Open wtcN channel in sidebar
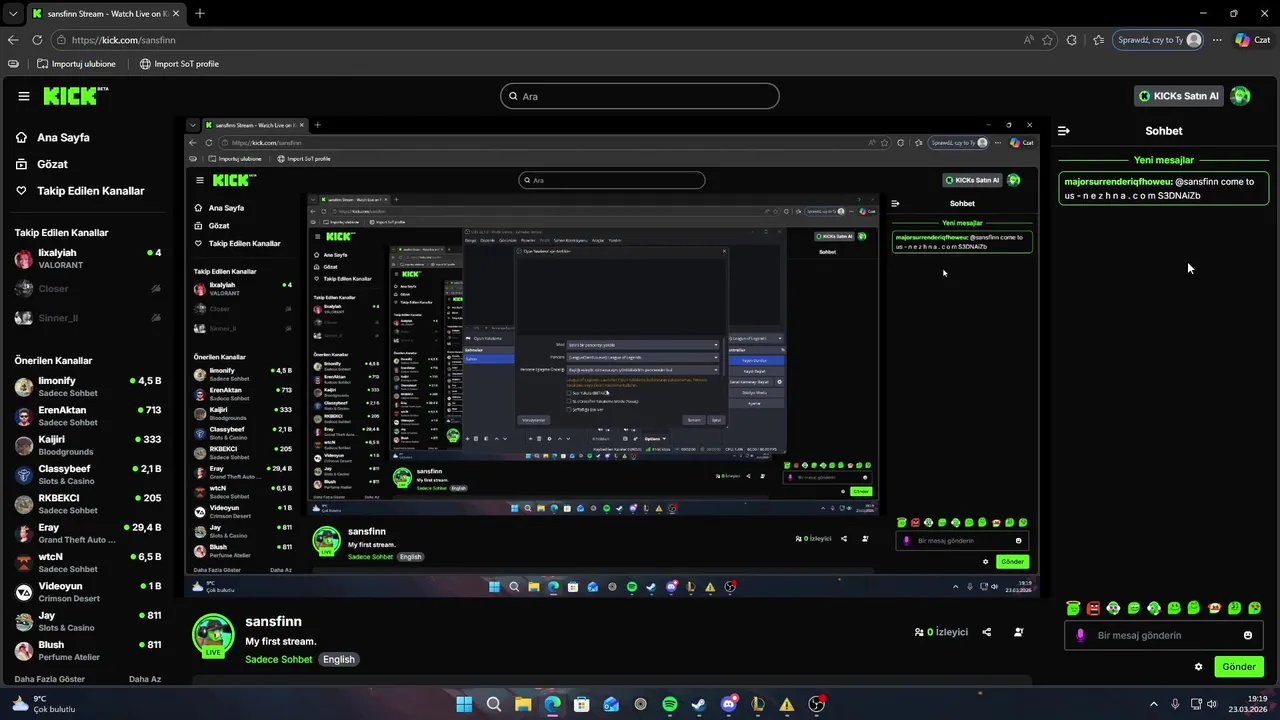This screenshot has width=1280, height=720. 88,562
